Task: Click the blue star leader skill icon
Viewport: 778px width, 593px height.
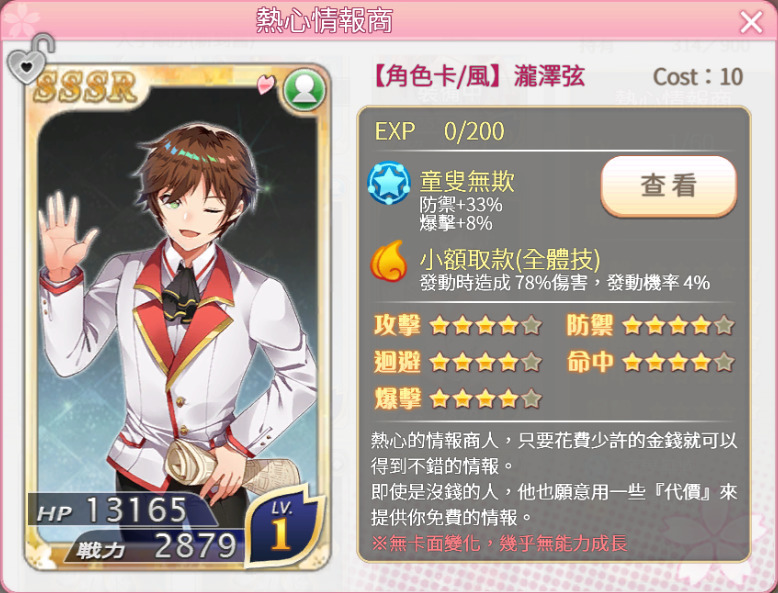Action: (389, 183)
